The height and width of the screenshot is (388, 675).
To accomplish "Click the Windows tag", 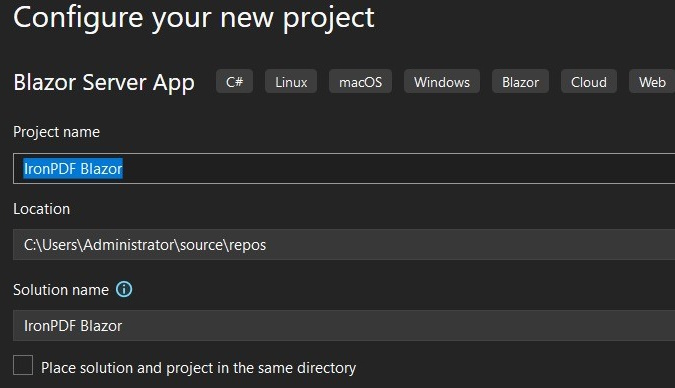I will (442, 81).
